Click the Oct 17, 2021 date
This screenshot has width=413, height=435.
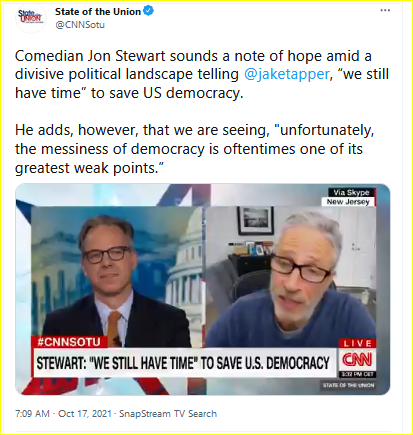point(85,414)
